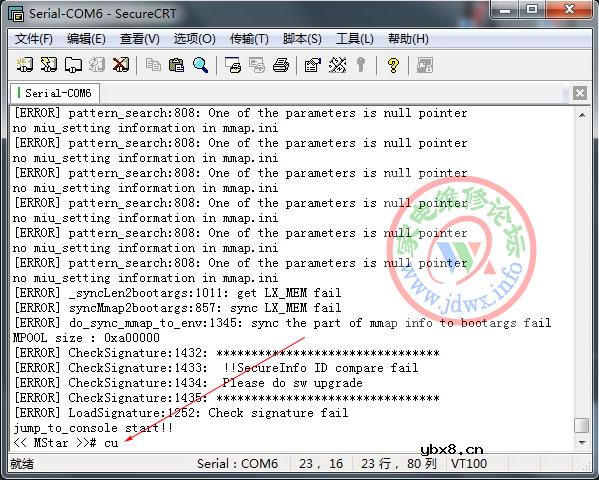This screenshot has width=599, height=480.
Task: Open Help with the question mark icon
Action: point(393,65)
